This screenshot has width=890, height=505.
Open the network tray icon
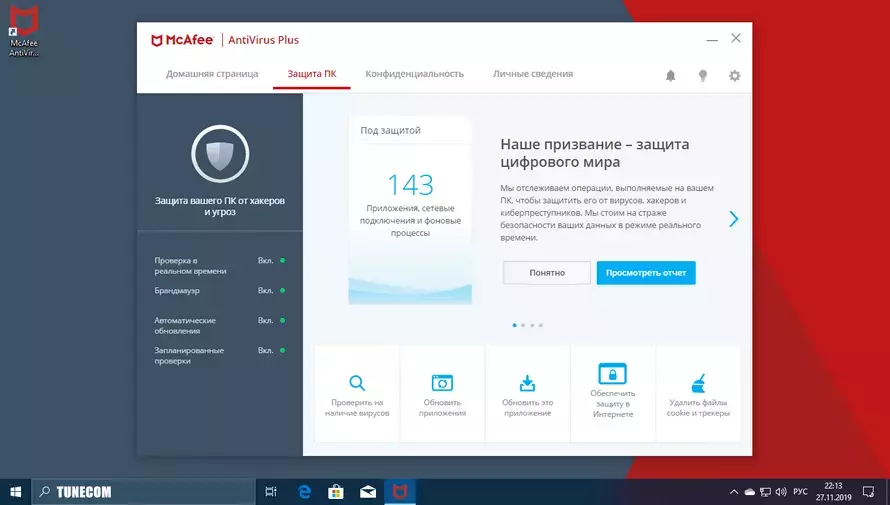[765, 492]
